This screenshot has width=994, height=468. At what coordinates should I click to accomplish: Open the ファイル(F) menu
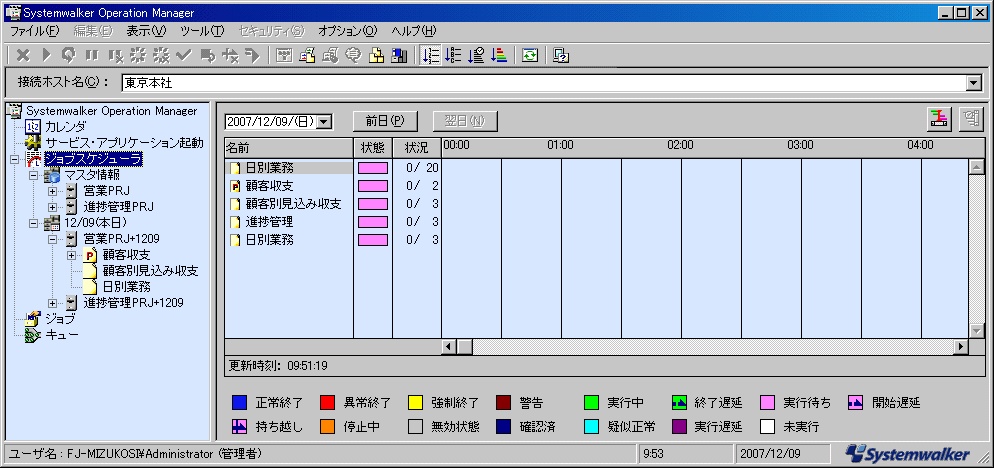(x=35, y=30)
